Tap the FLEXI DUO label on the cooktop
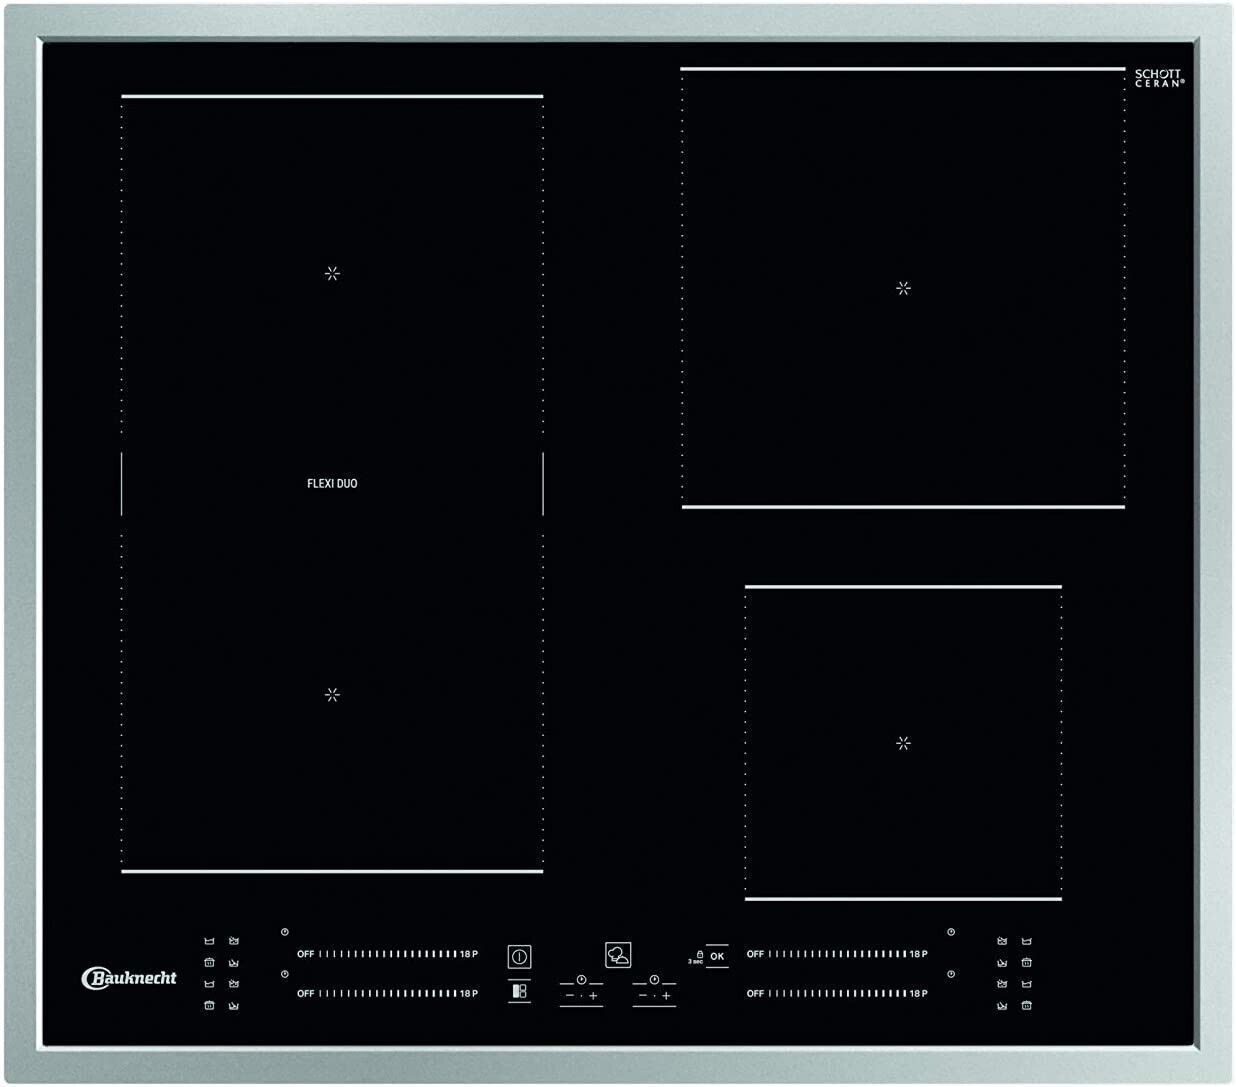The image size is (1236, 1087). pos(332,483)
